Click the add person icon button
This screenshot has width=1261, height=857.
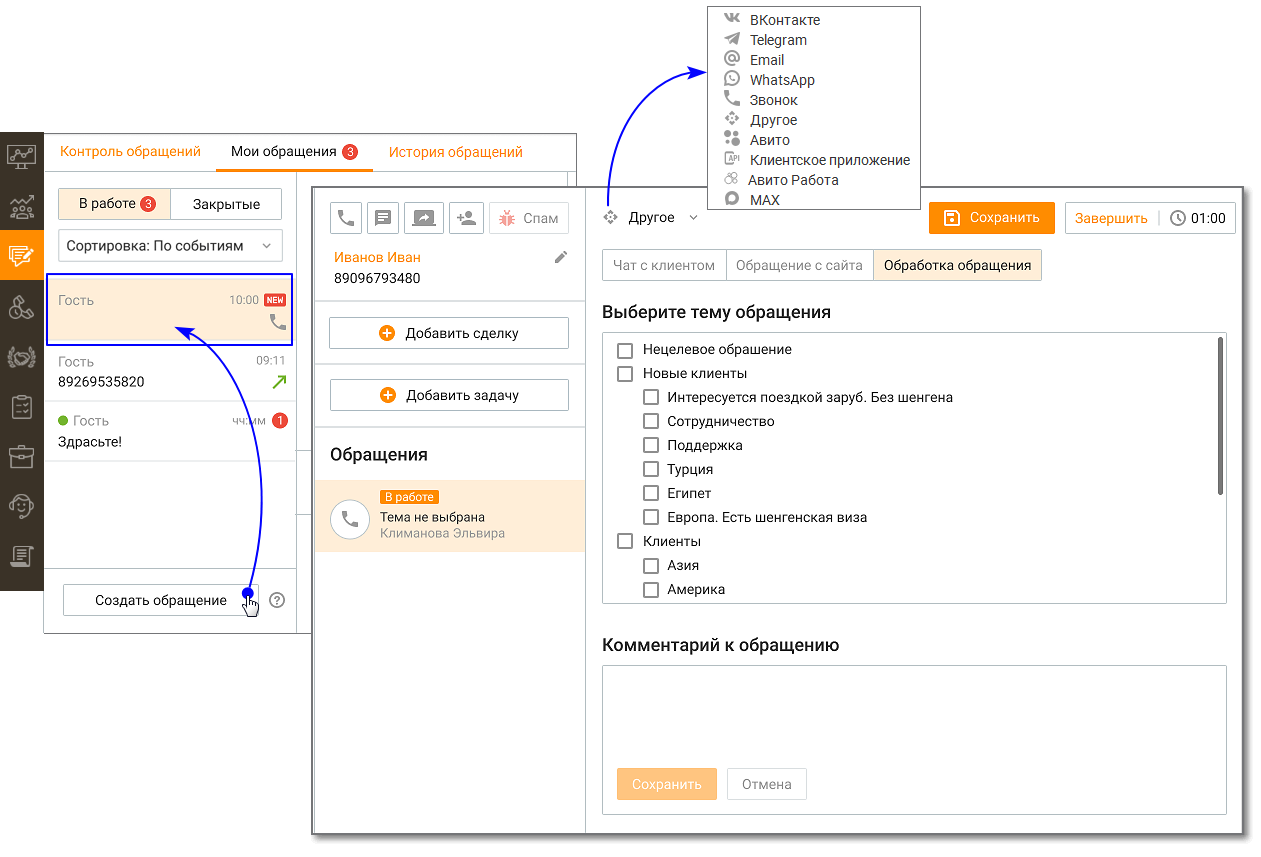[x=466, y=218]
